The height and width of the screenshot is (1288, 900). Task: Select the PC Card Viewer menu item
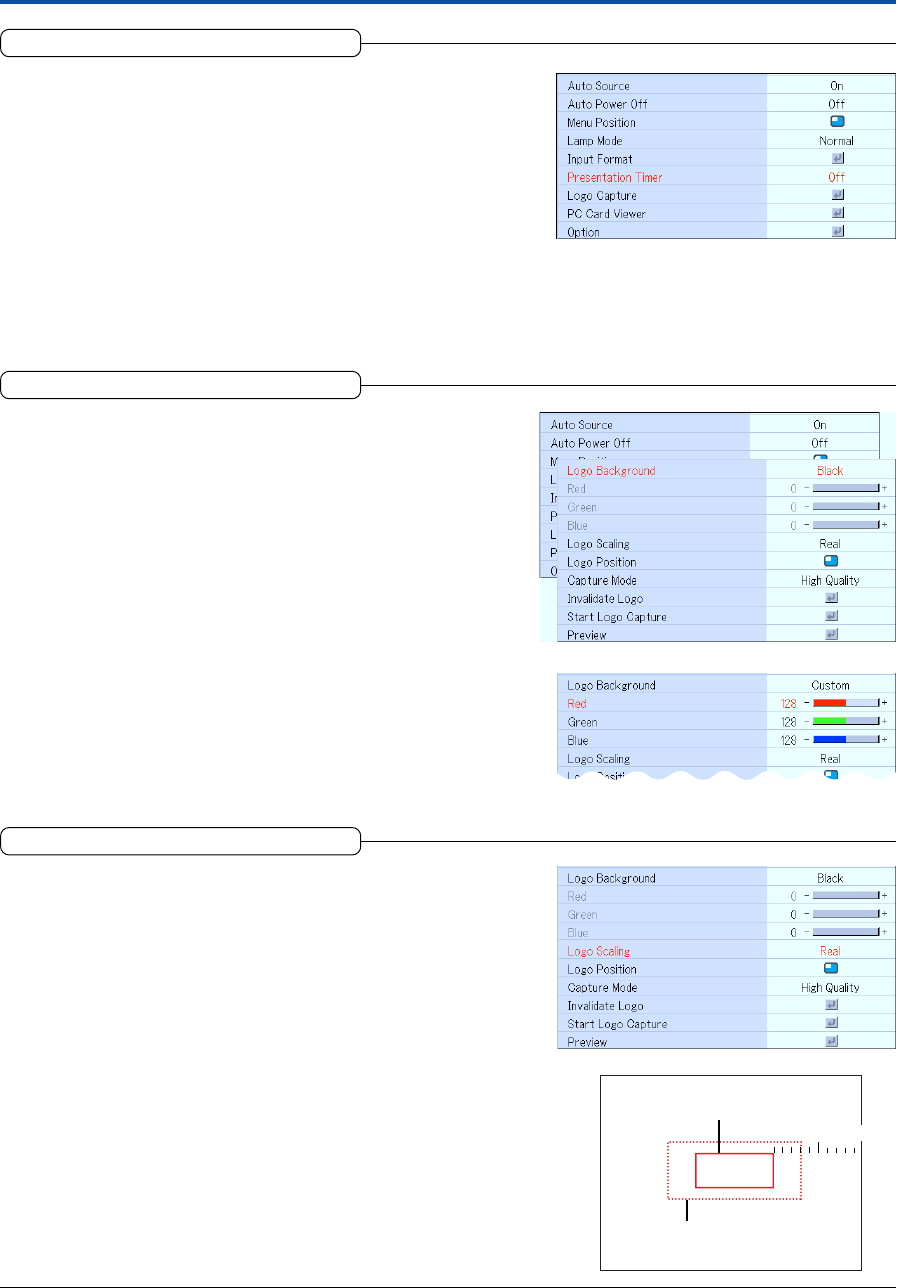point(606,213)
